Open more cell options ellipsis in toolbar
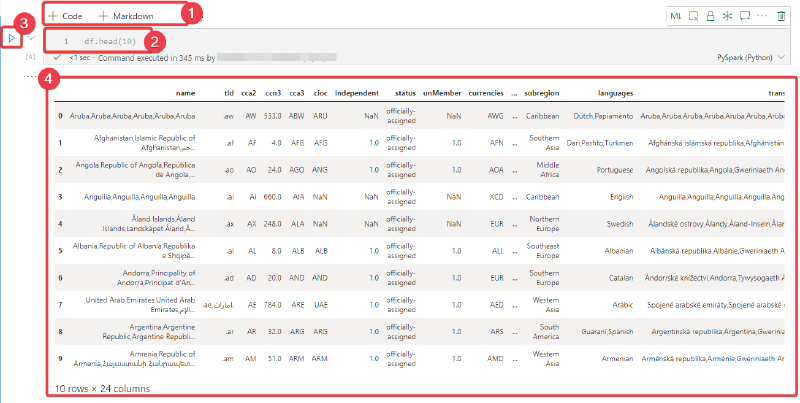Image resolution: width=800 pixels, height=403 pixels. (762, 16)
